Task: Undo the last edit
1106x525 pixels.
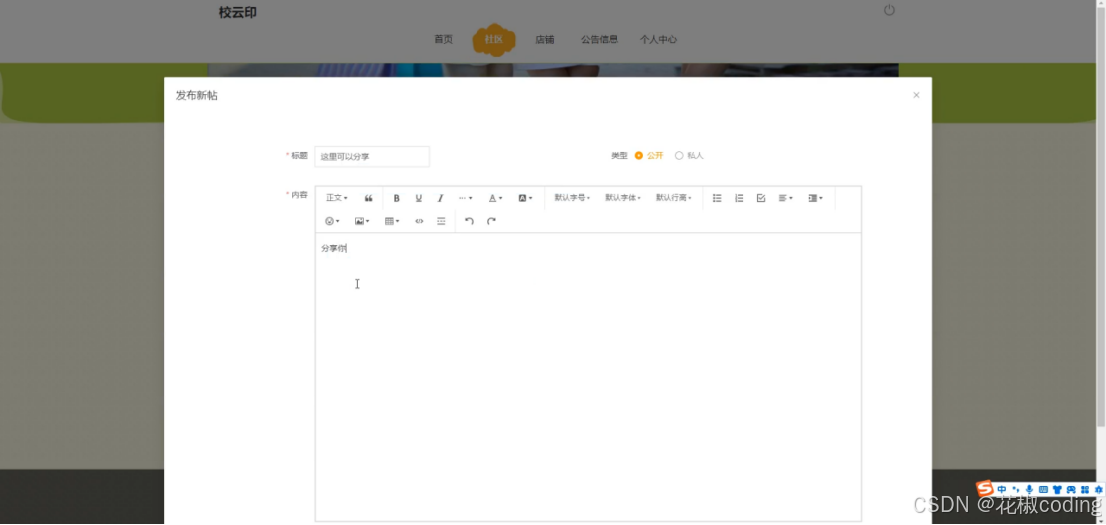Action: point(469,221)
